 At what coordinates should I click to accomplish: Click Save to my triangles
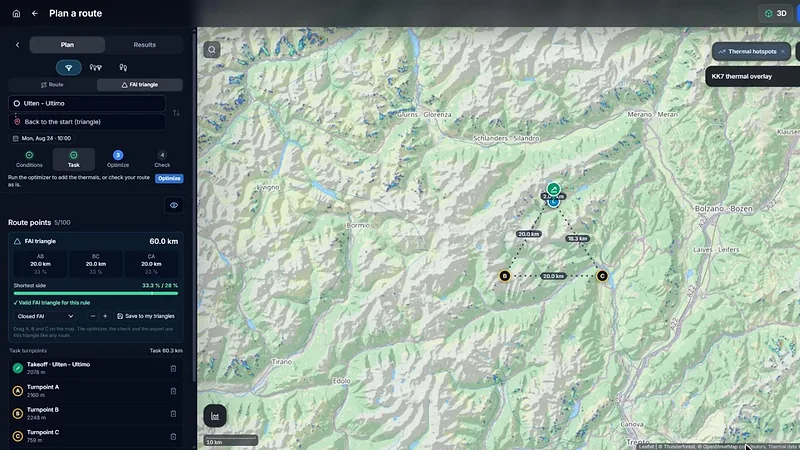(146, 316)
